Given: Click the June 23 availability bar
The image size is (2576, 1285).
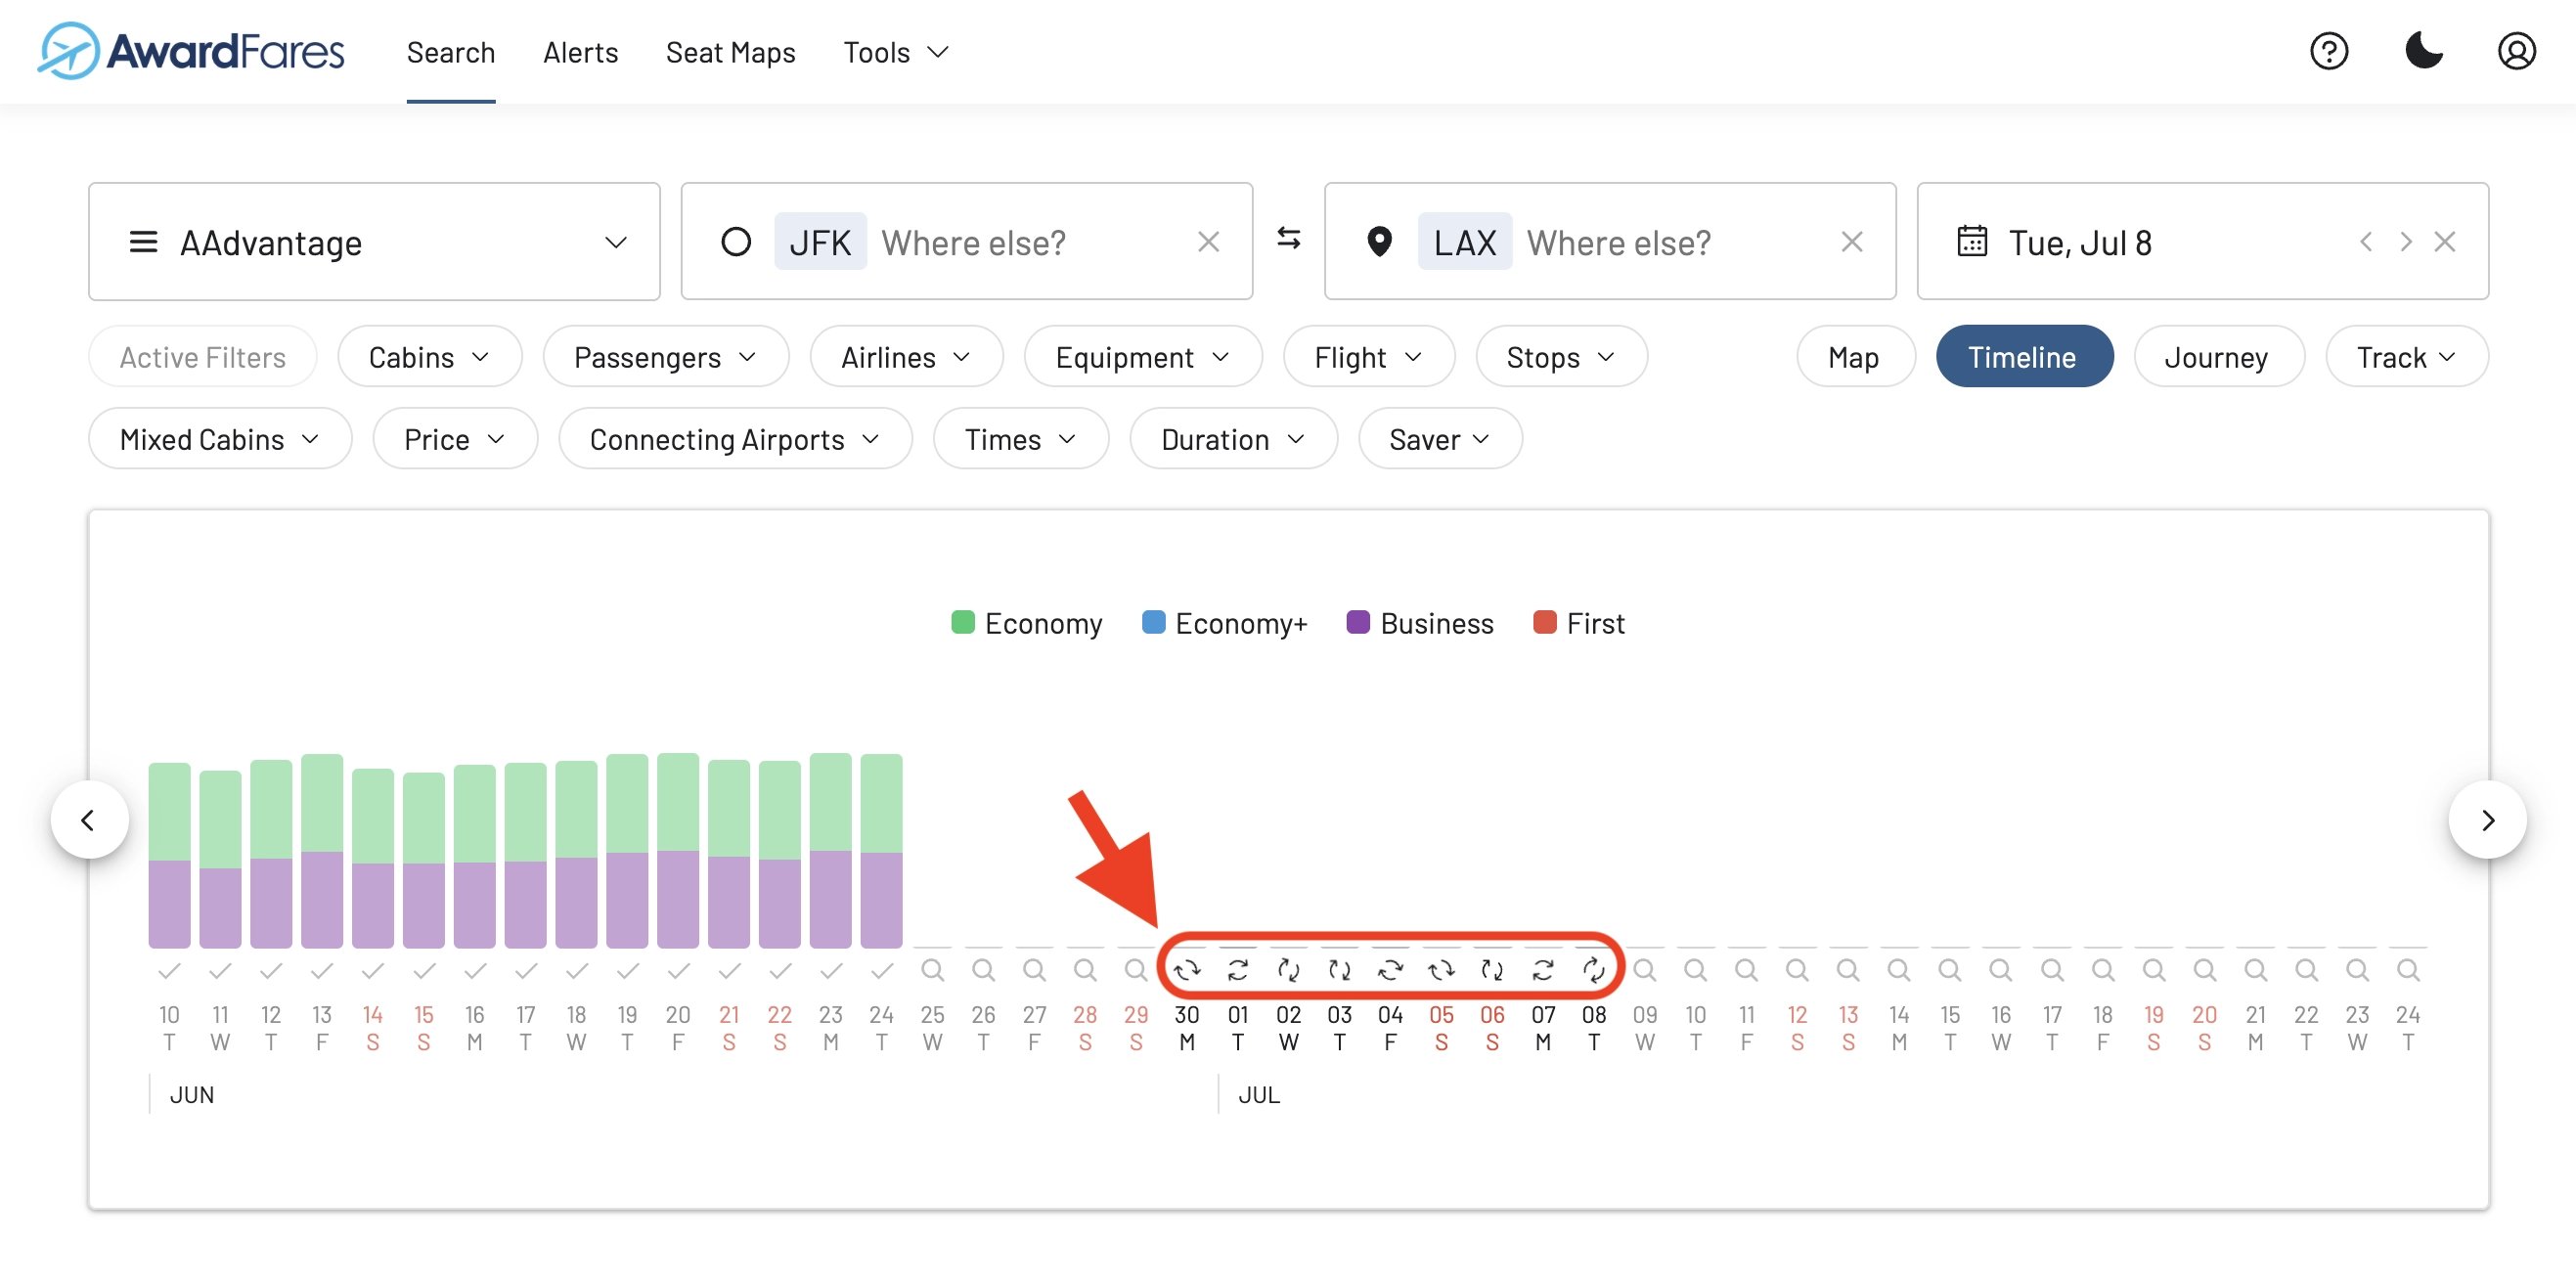Looking at the screenshot, I should pos(830,850).
